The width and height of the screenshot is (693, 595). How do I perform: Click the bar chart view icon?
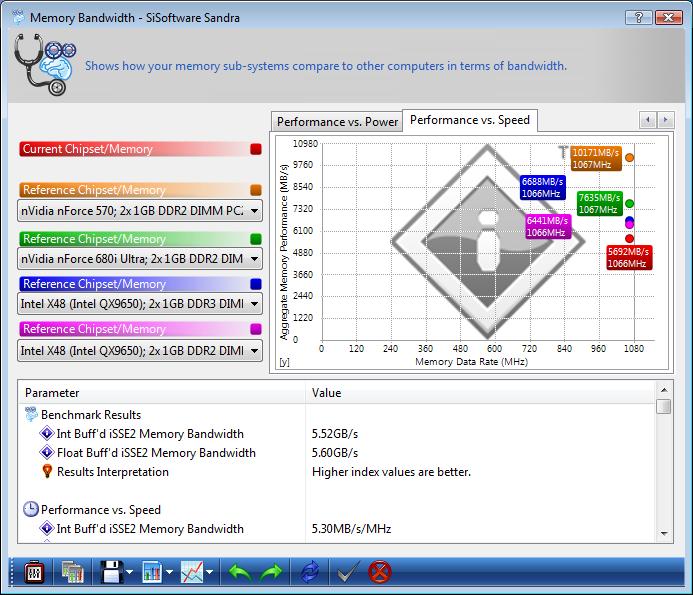click(x=152, y=572)
